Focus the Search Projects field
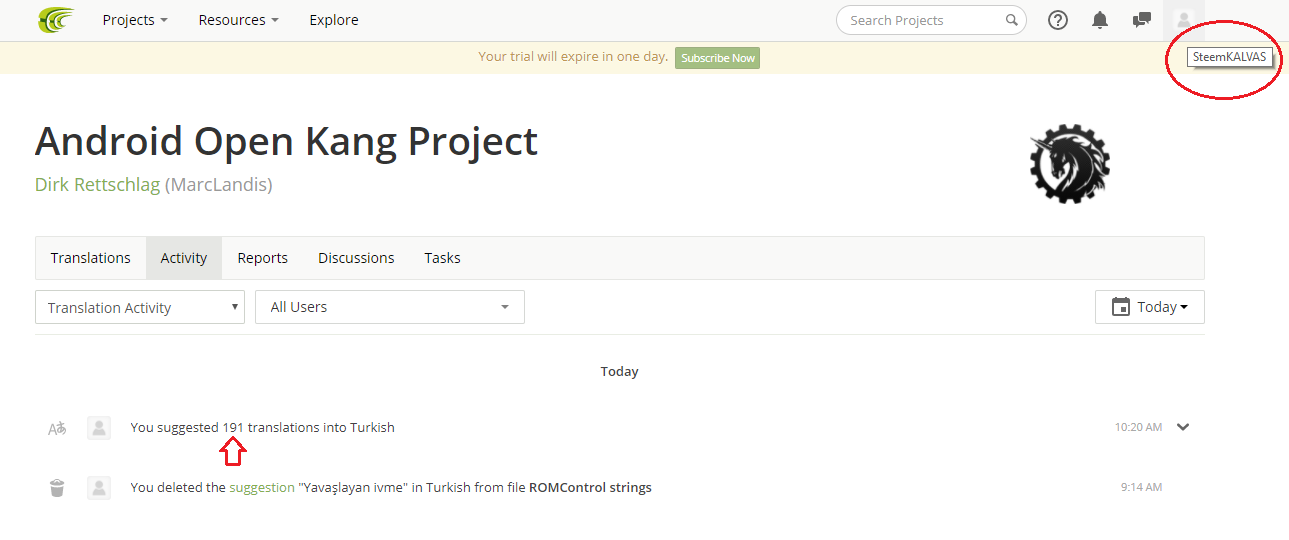The width and height of the screenshot is (1289, 540). 931,20
